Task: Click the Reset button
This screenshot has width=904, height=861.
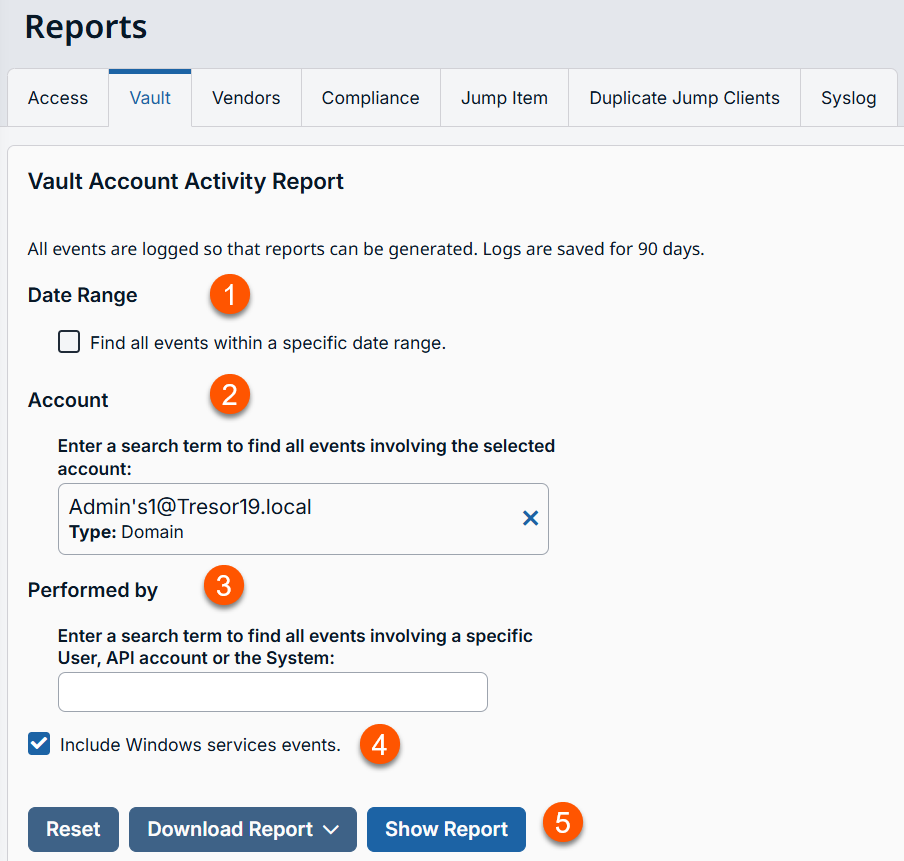Action: (73, 829)
